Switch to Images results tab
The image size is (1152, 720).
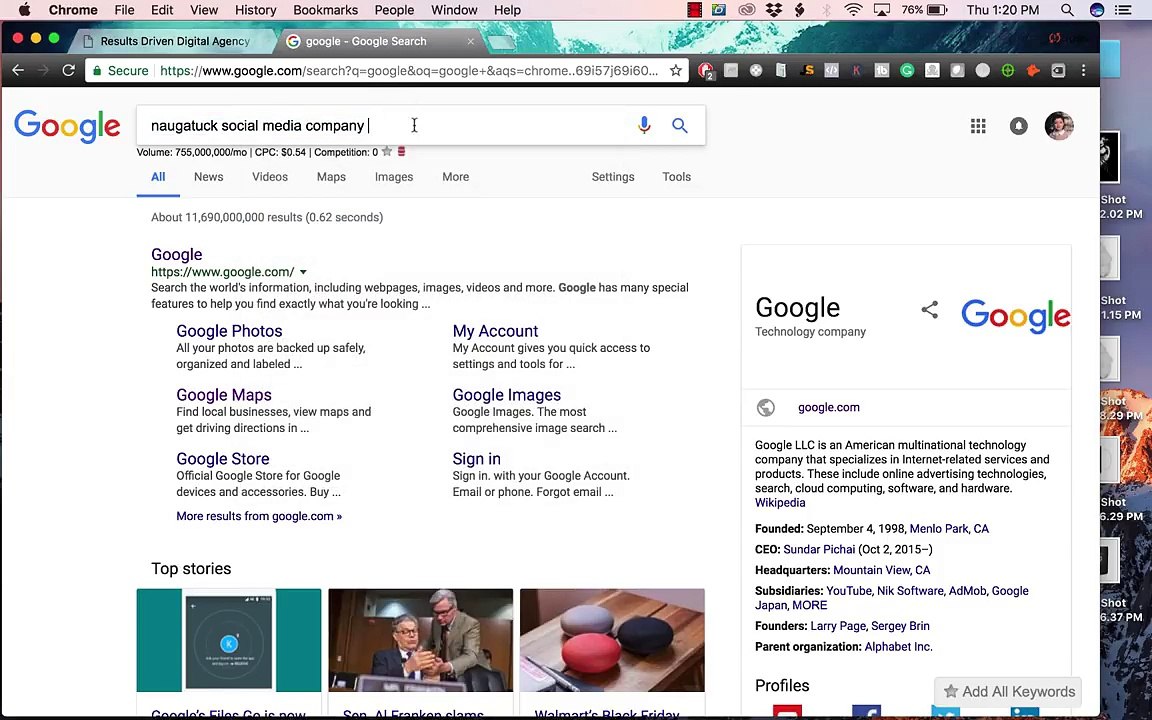[394, 176]
